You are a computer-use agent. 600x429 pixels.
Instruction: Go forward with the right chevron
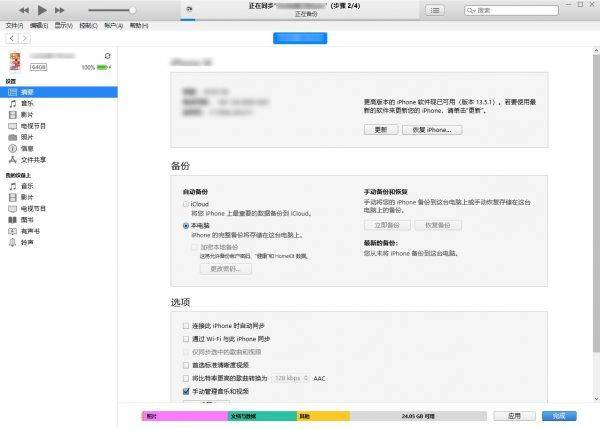[24, 38]
